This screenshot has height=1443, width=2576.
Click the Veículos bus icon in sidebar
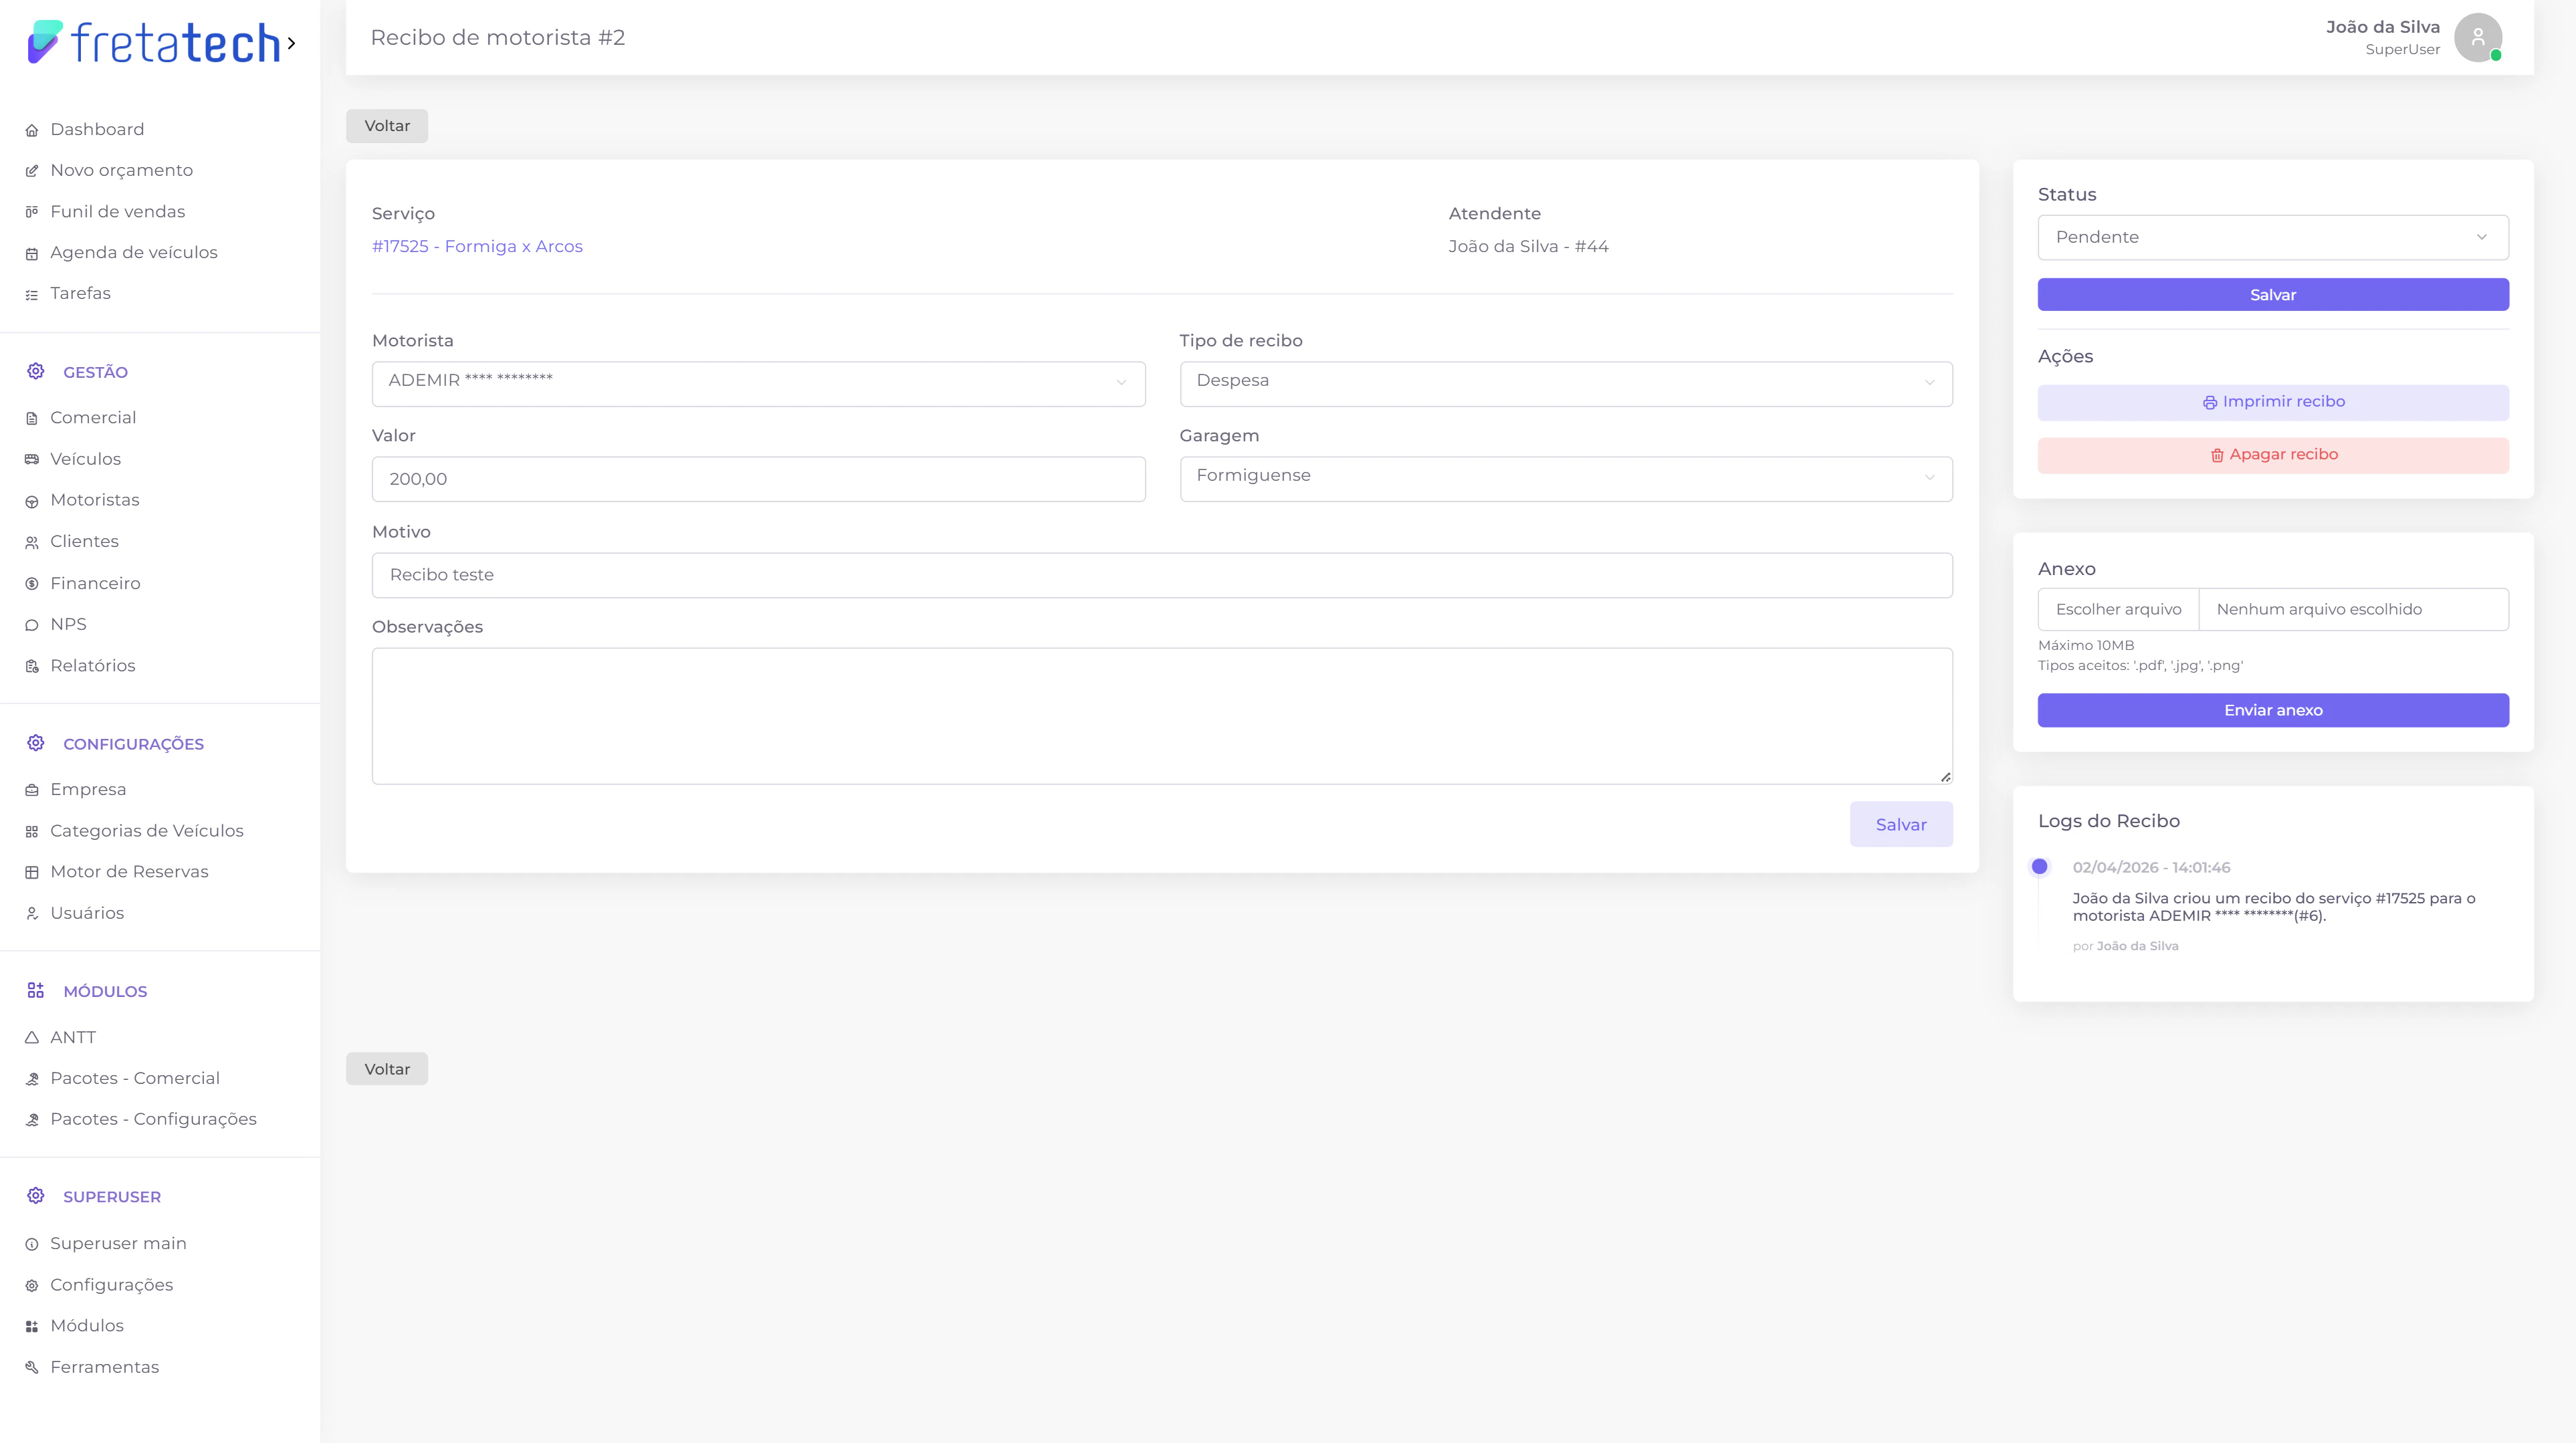[x=32, y=459]
